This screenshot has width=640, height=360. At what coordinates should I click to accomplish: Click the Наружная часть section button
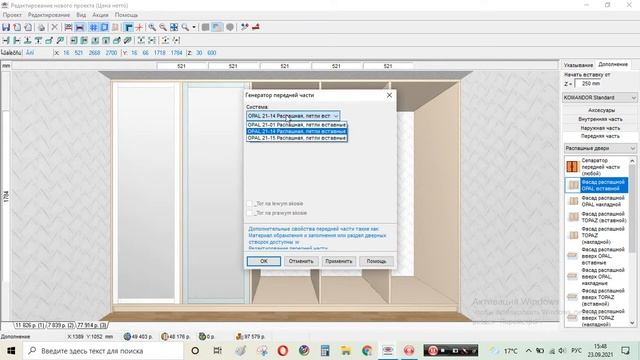600,128
